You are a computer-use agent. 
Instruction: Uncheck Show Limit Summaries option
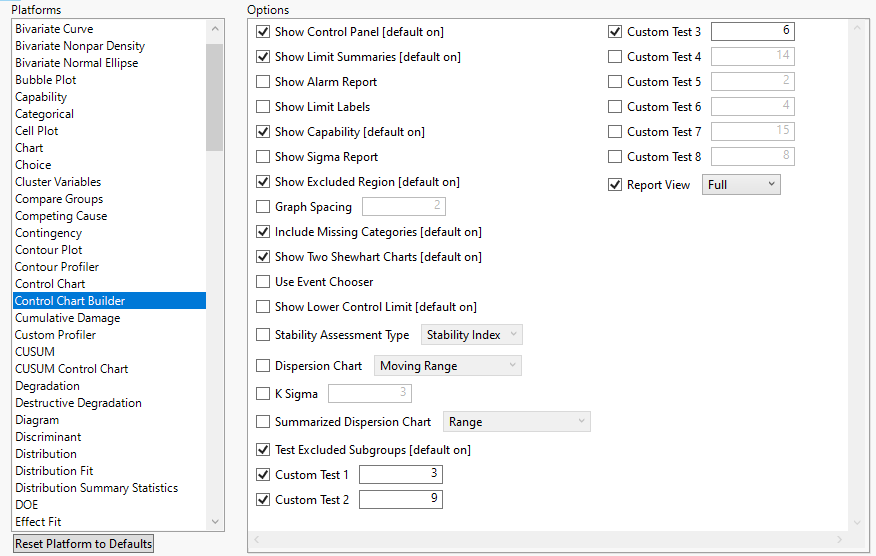[263, 56]
